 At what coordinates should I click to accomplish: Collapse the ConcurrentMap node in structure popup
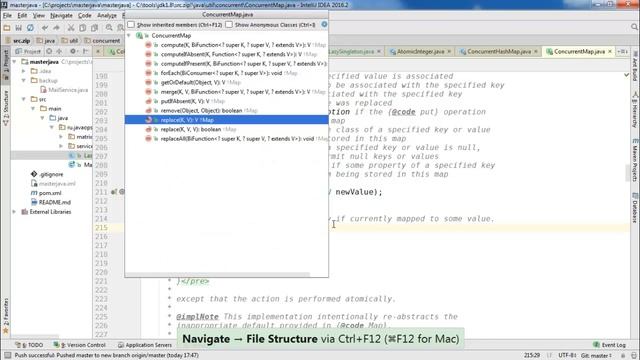(x=129, y=36)
